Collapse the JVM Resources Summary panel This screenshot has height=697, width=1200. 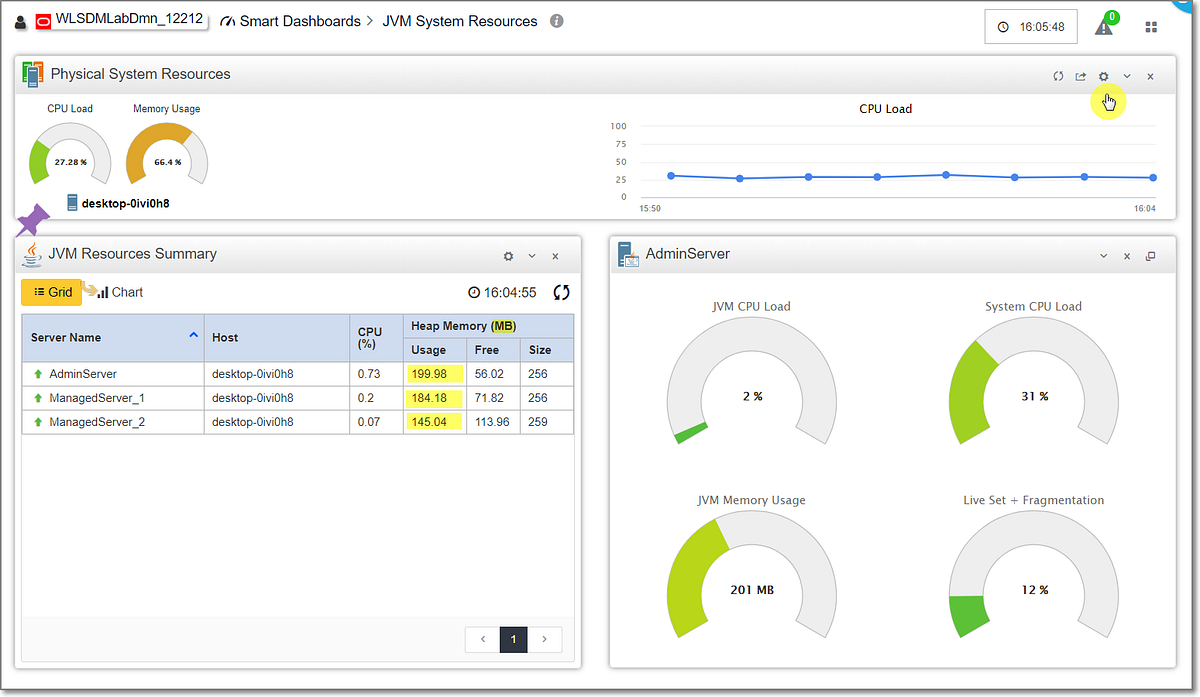click(532, 256)
